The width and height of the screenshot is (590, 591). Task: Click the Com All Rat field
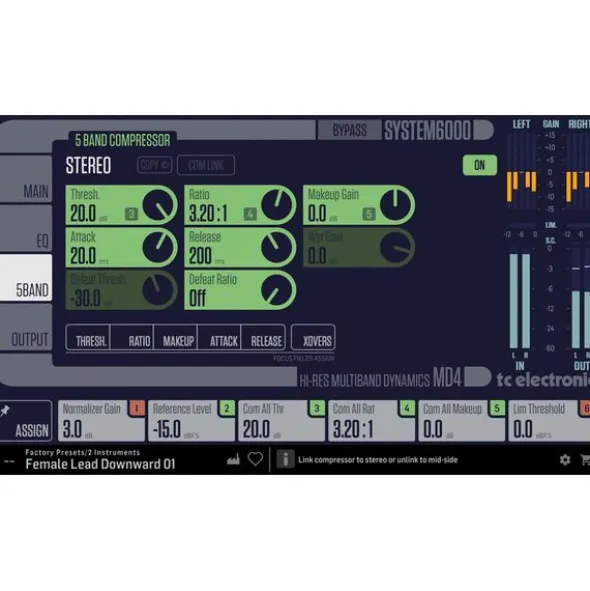click(371, 421)
